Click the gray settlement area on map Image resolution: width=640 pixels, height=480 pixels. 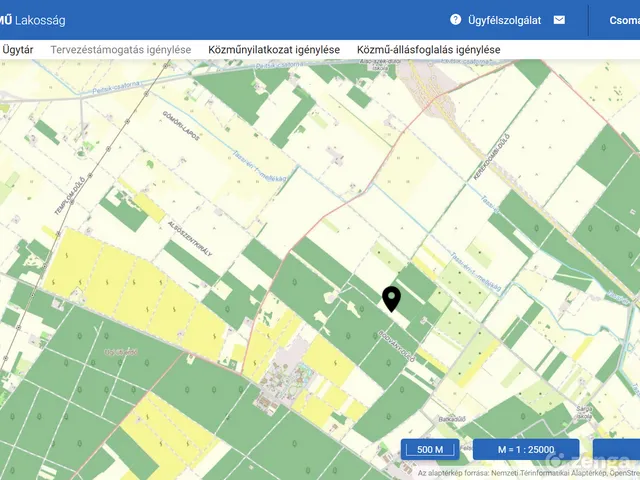point(283,380)
